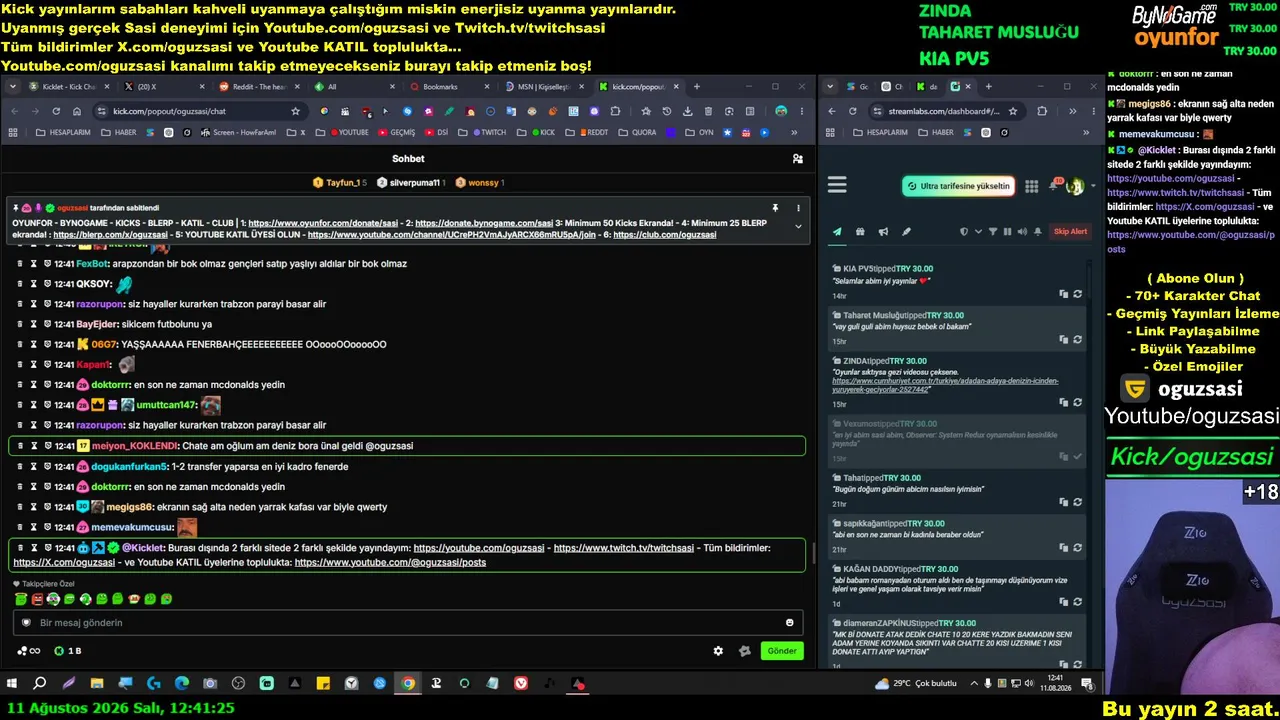Replay KIA PV5 tip alert
The height and width of the screenshot is (720, 1280).
(x=1077, y=294)
